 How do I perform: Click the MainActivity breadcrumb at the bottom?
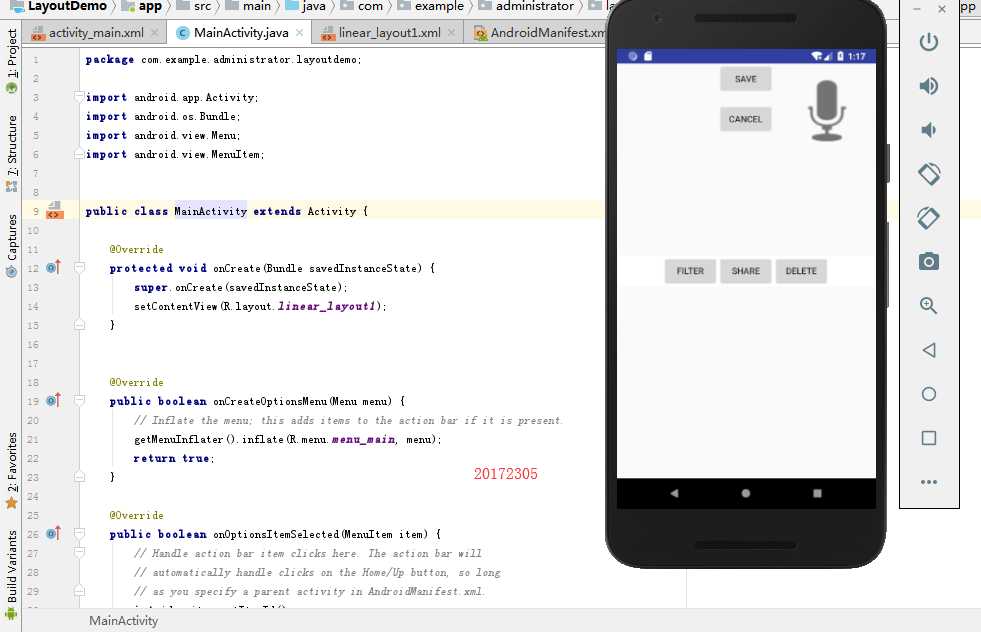[123, 620]
